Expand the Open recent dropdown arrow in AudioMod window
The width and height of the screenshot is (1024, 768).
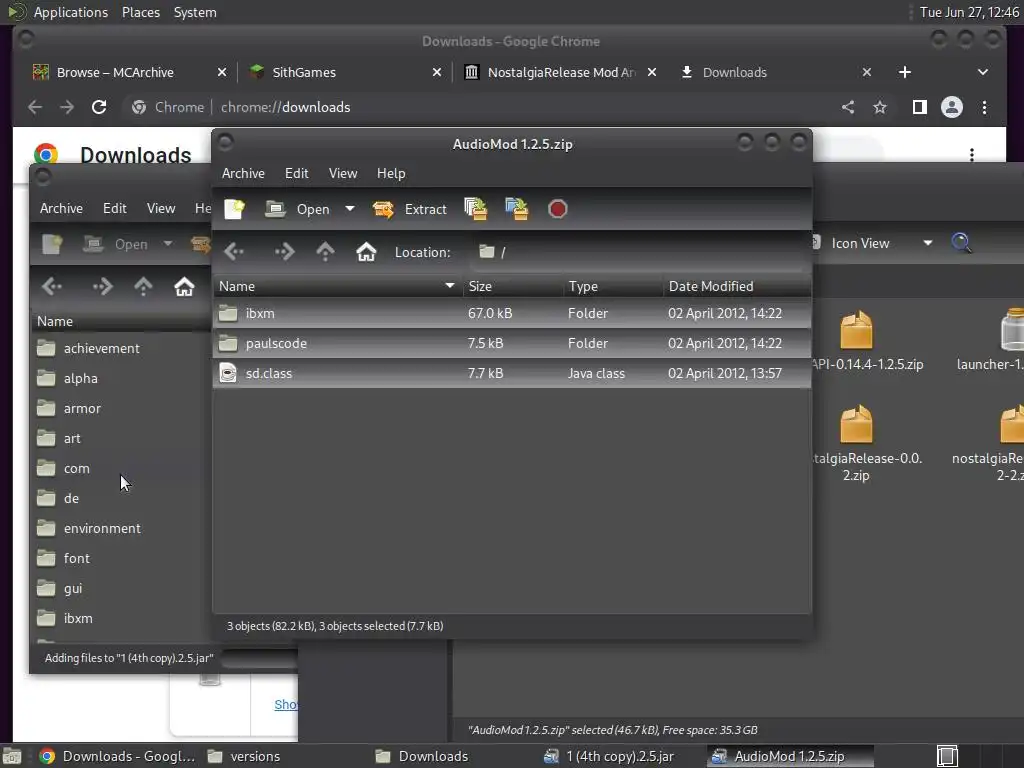(350, 209)
